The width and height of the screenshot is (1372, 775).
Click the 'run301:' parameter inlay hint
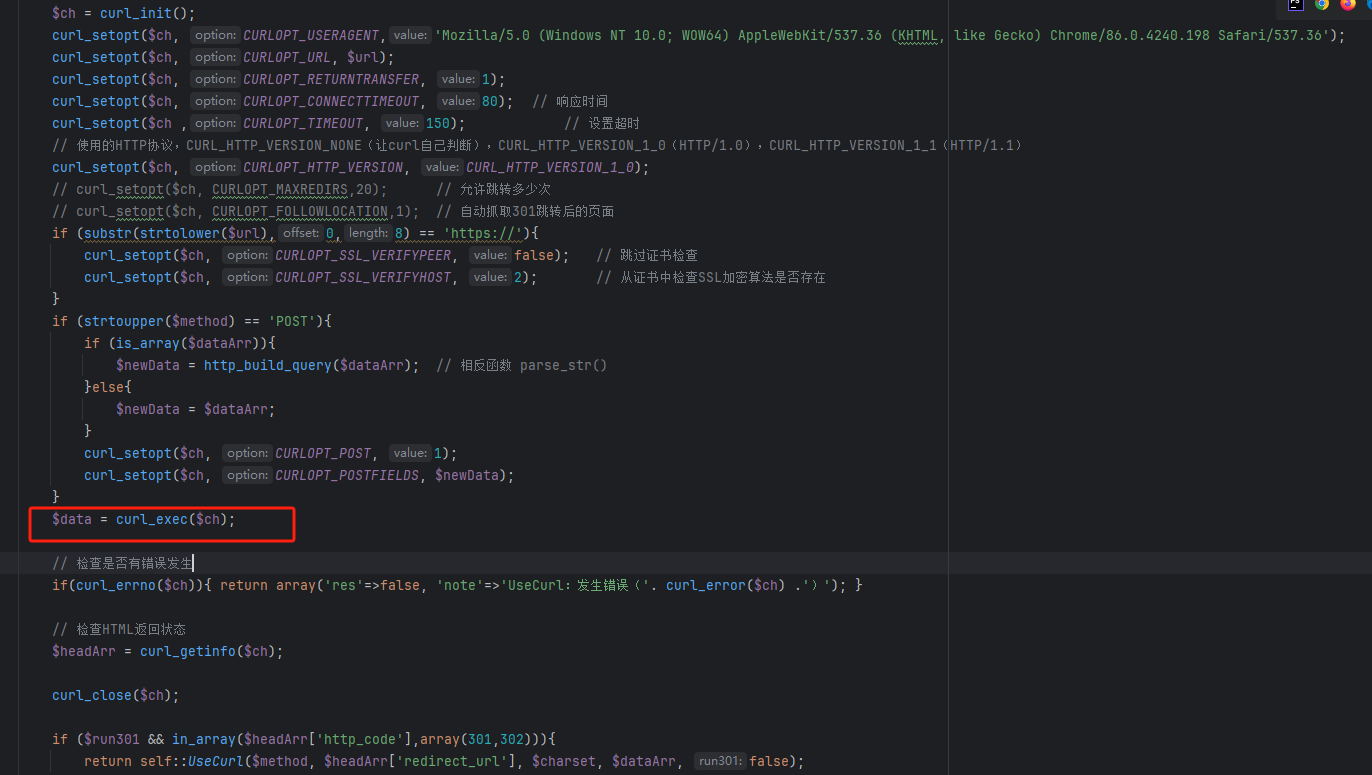tap(719, 761)
